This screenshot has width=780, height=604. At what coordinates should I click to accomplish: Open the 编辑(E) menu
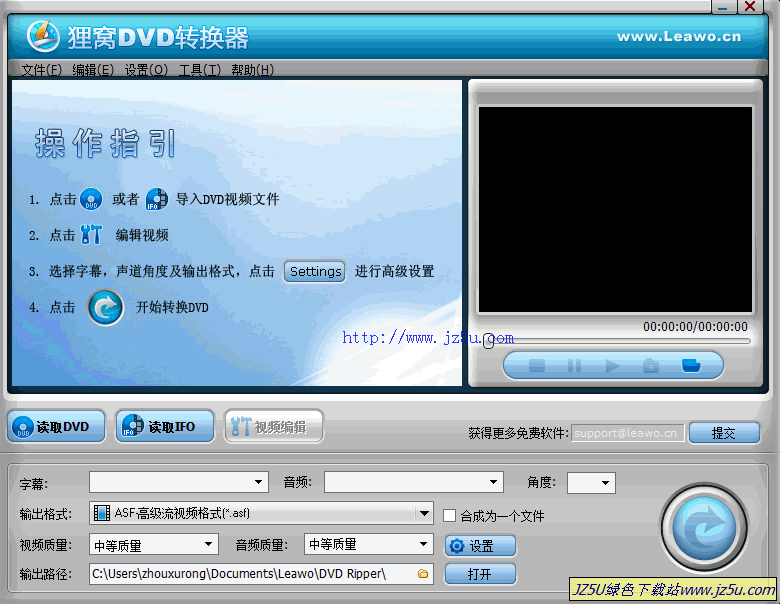(93, 70)
